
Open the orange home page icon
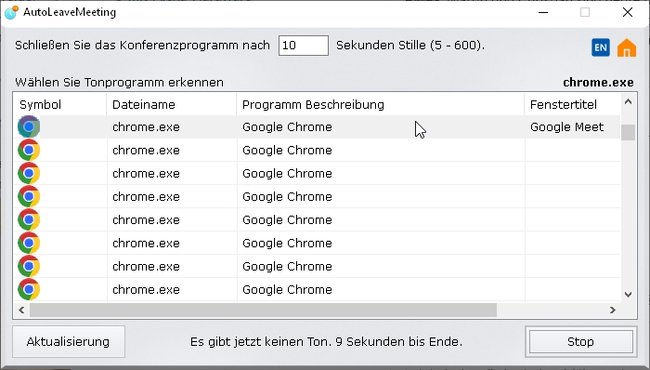pos(626,47)
